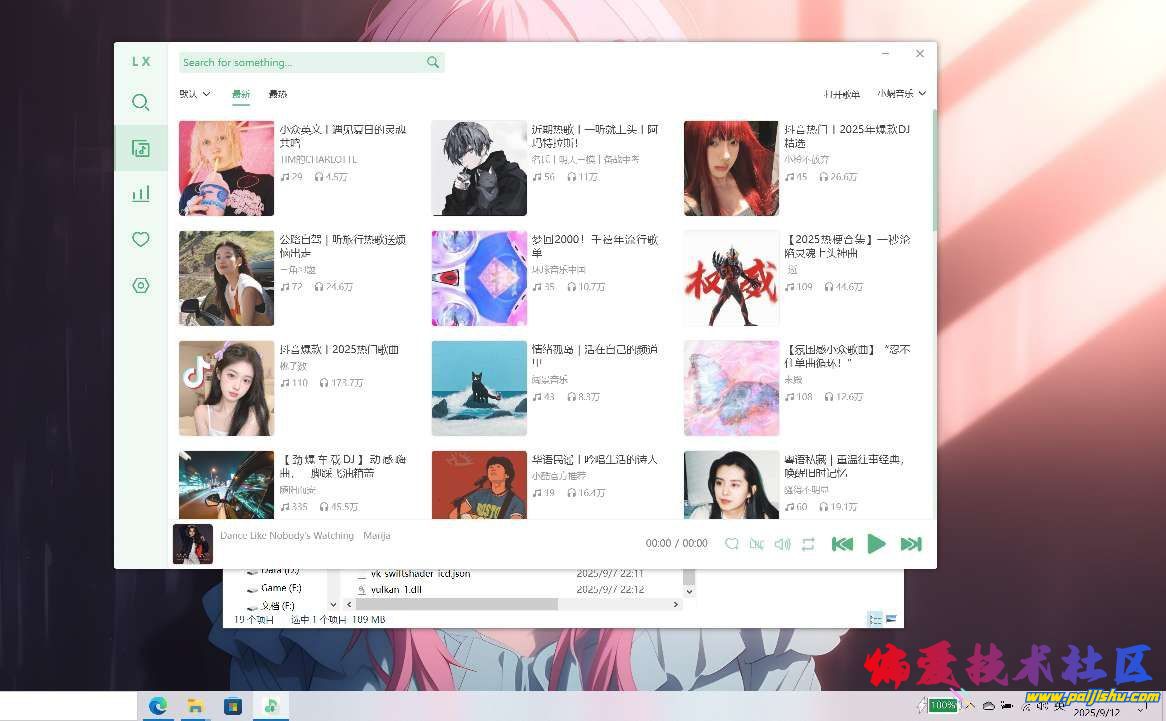
Task: Switch Explorer to details view icon
Action: (875, 619)
